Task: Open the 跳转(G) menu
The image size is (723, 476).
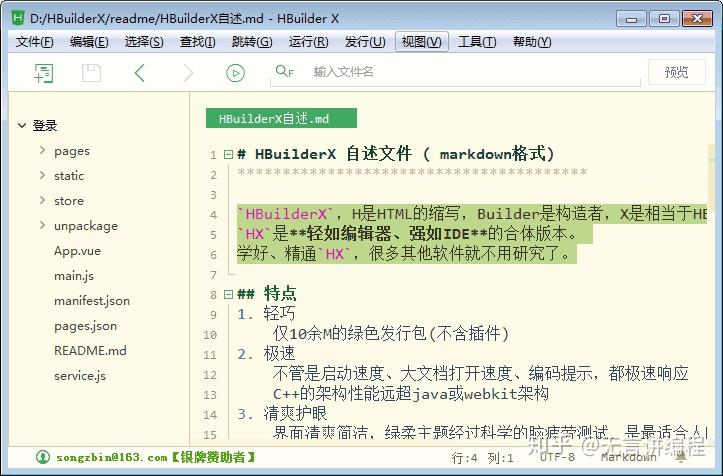Action: [x=252, y=42]
